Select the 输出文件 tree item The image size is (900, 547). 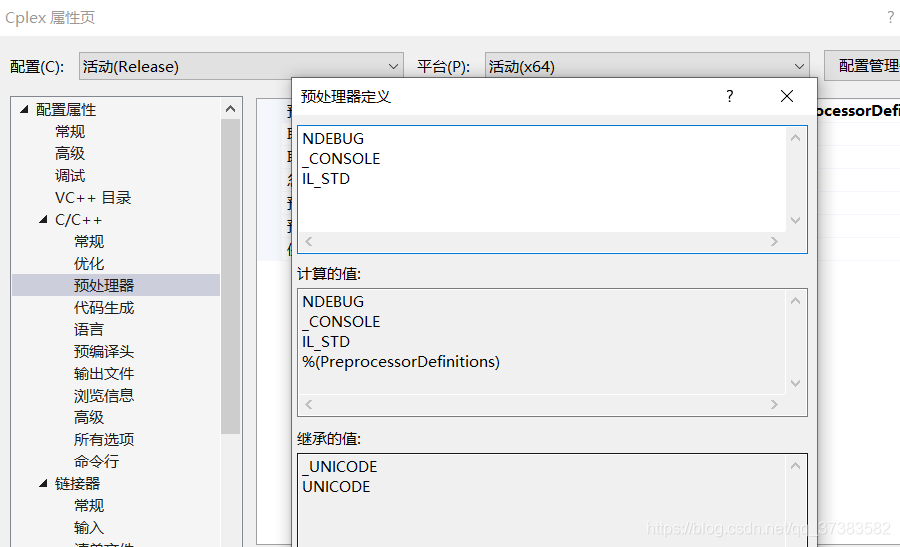click(x=104, y=374)
